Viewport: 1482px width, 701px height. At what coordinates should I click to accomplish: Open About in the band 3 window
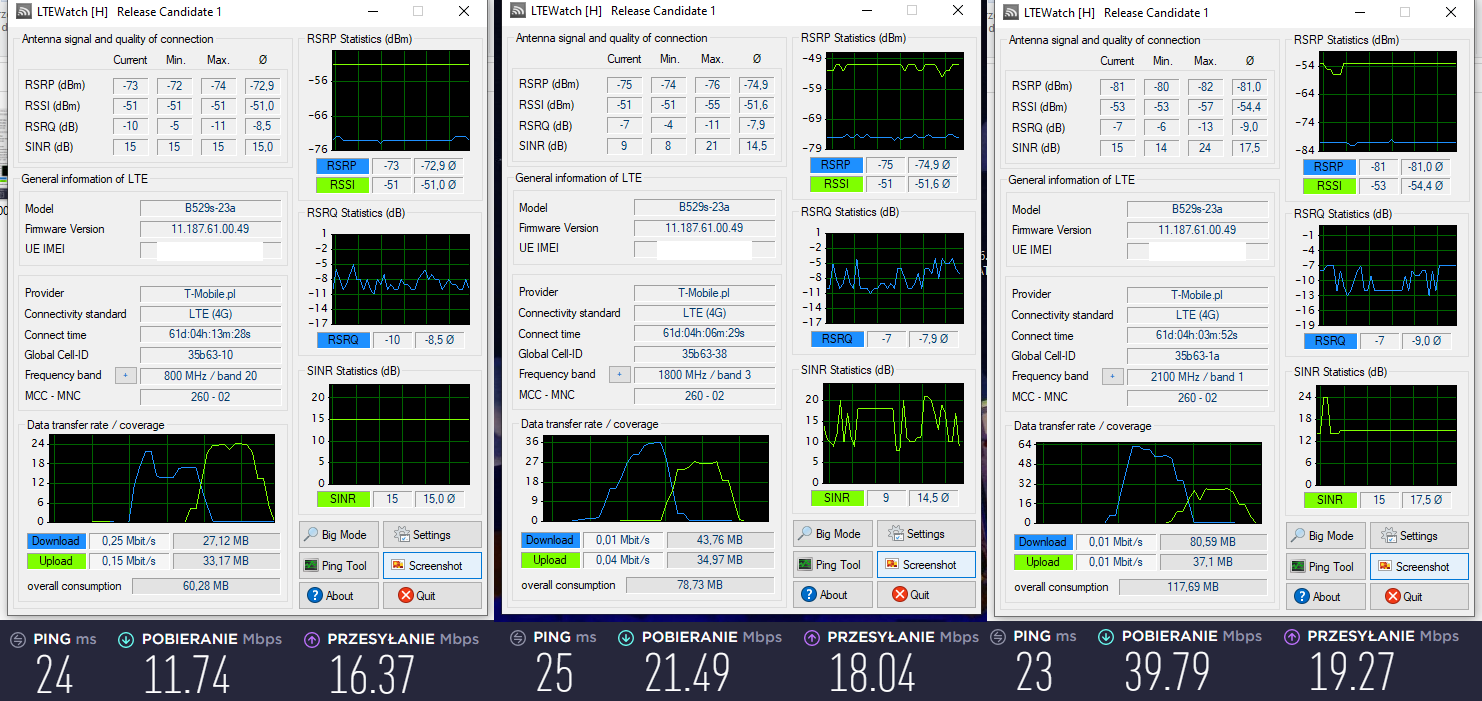(833, 594)
